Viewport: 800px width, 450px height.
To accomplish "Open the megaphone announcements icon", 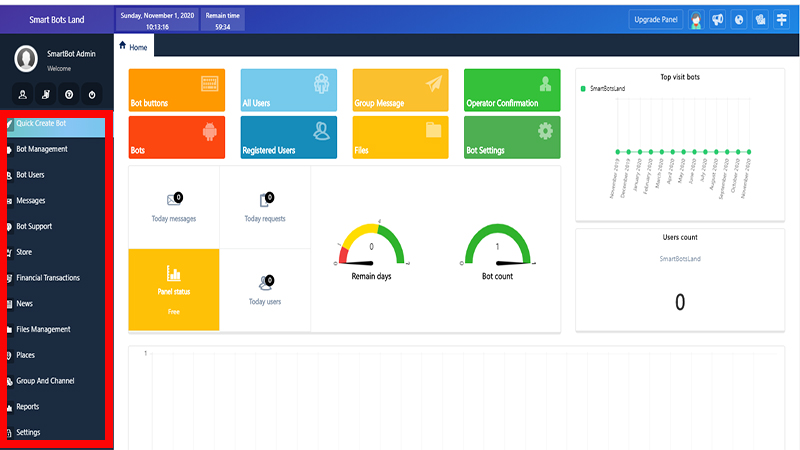I will click(x=718, y=19).
